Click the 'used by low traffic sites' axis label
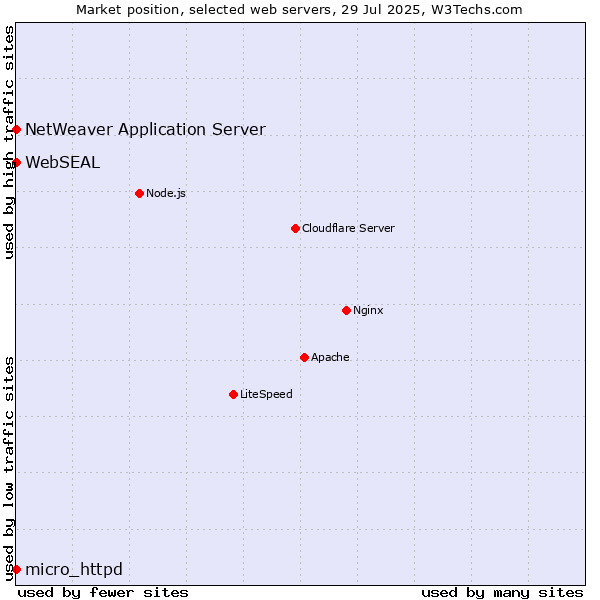 8,469
